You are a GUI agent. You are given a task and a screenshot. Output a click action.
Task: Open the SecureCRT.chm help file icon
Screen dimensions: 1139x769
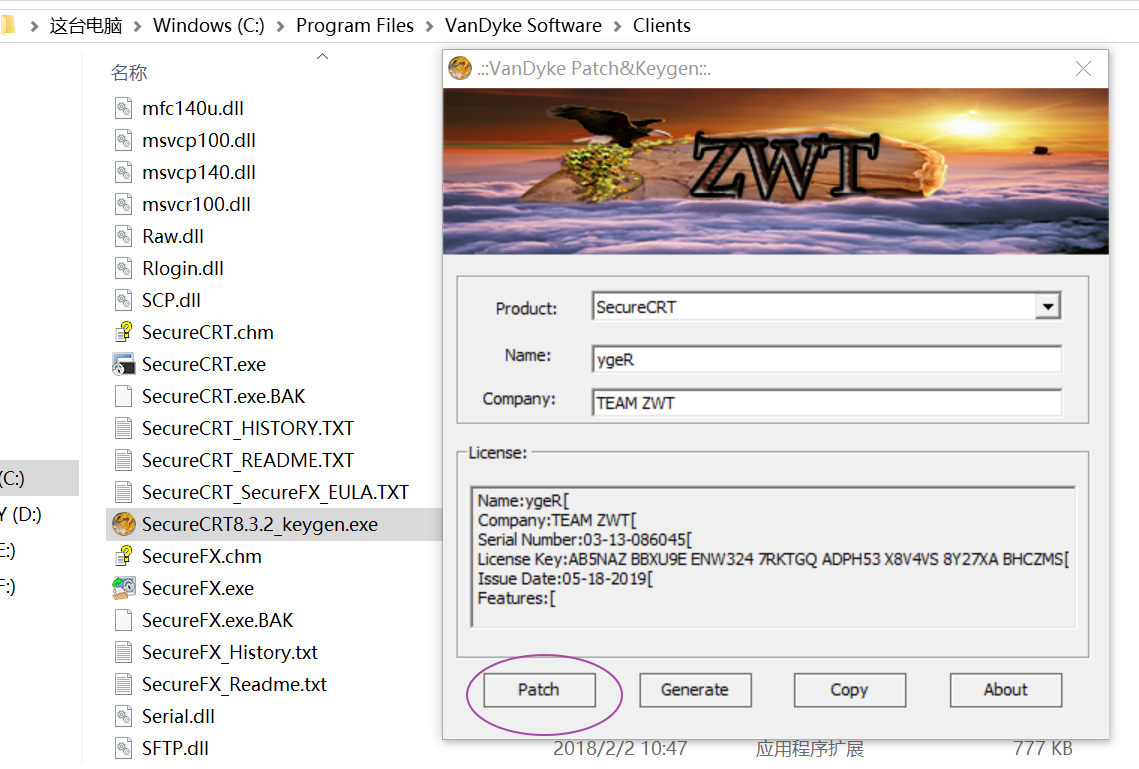coord(121,331)
